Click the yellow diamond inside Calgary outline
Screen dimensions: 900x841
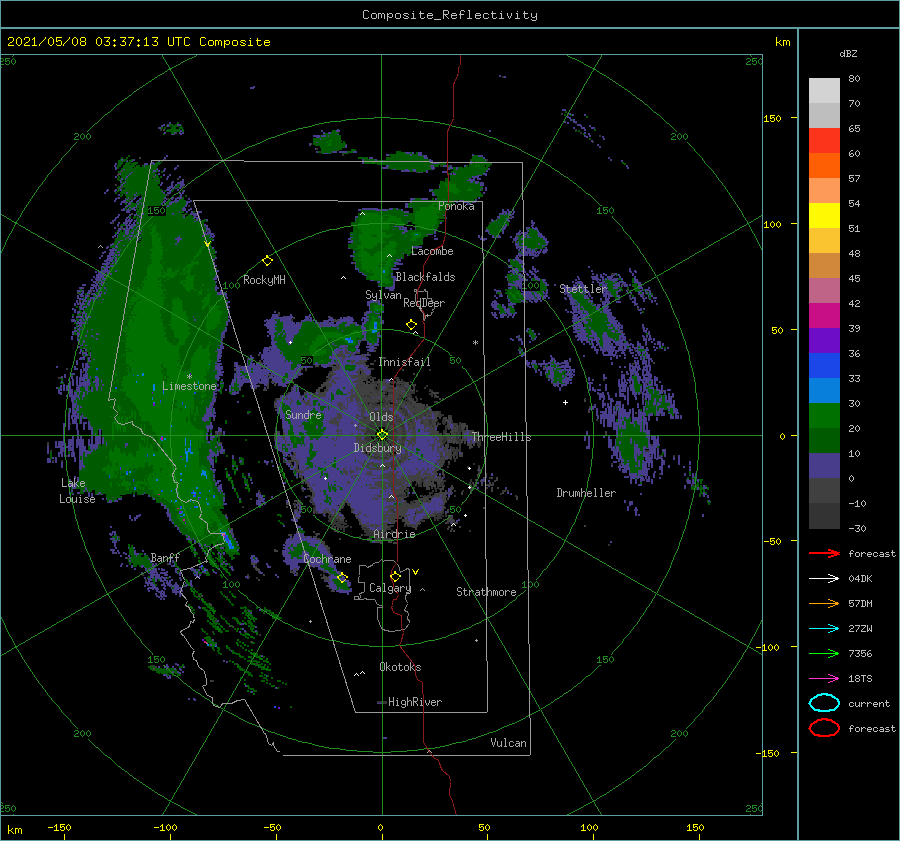pos(395,576)
